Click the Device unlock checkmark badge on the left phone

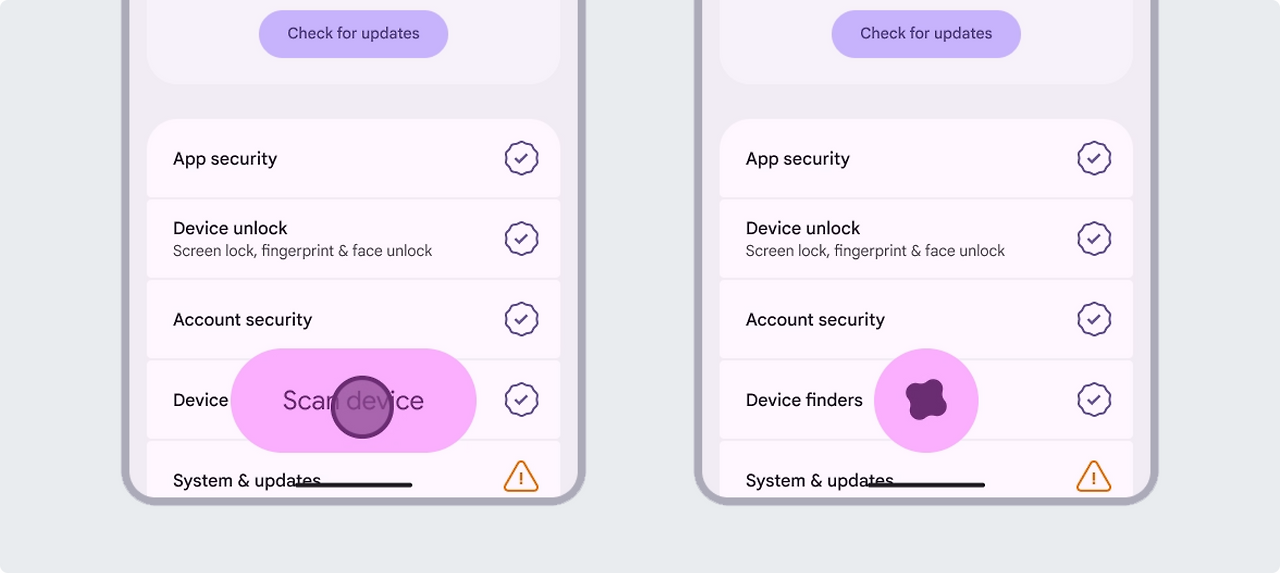click(521, 239)
